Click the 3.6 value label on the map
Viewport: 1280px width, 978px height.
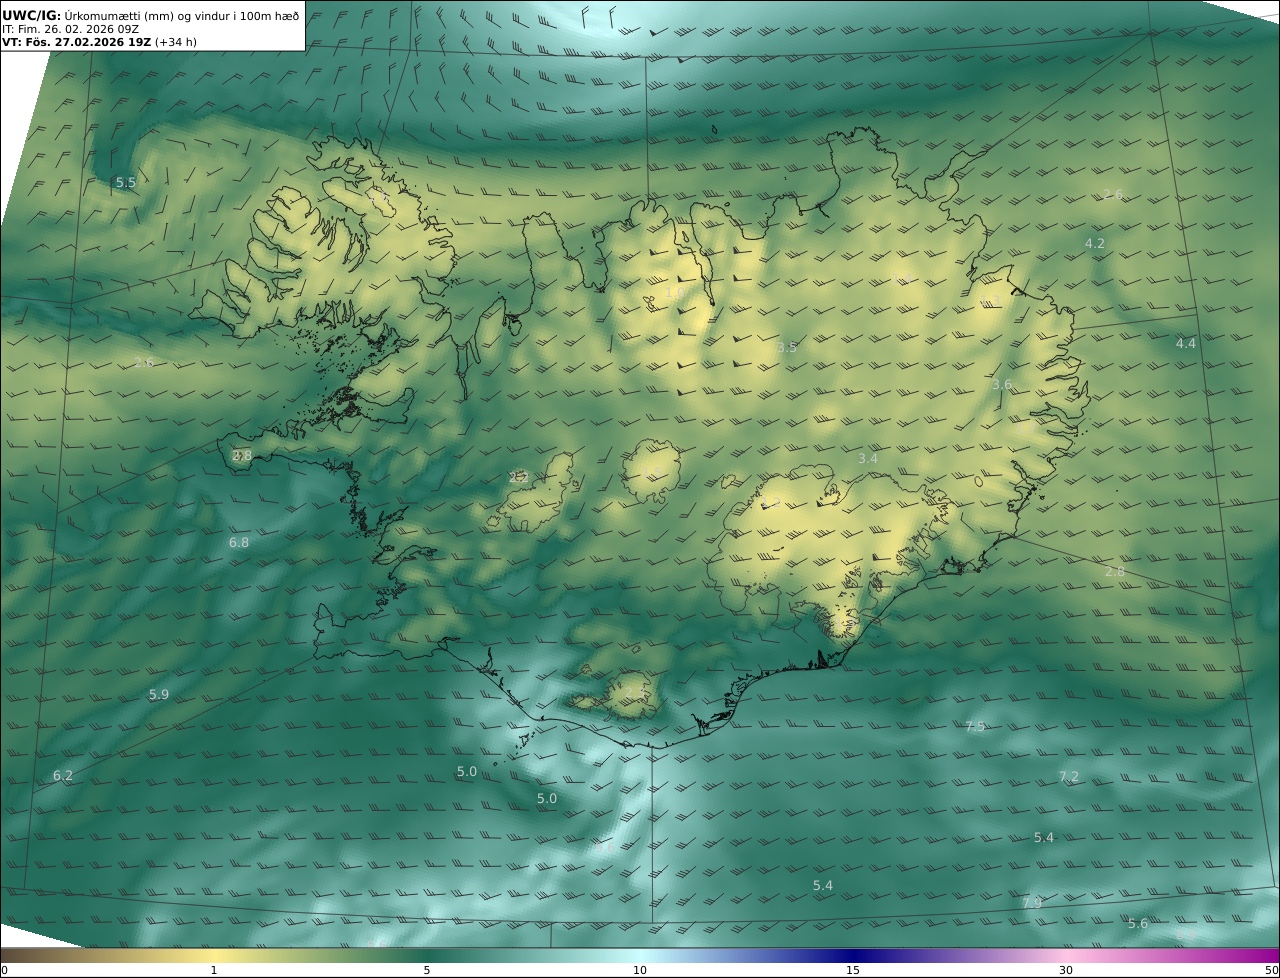pyautogui.click(x=1002, y=384)
